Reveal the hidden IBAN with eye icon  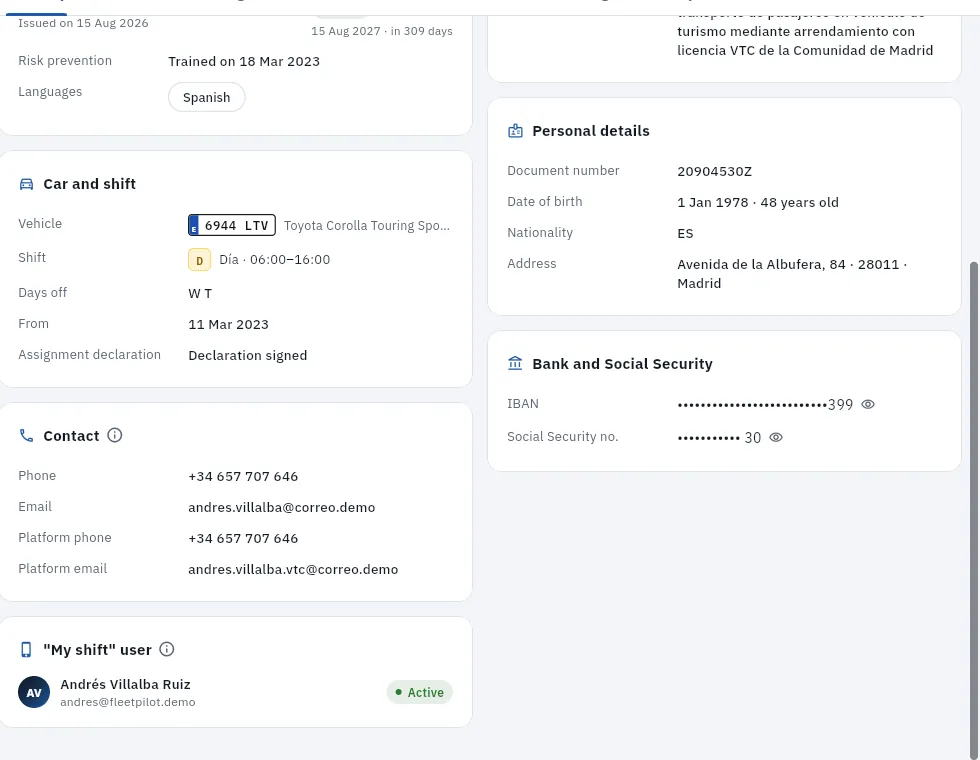pyautogui.click(x=868, y=404)
